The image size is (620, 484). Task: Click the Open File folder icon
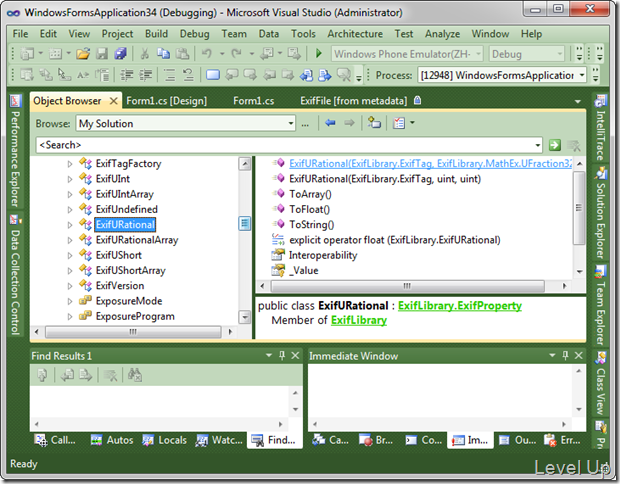point(83,53)
